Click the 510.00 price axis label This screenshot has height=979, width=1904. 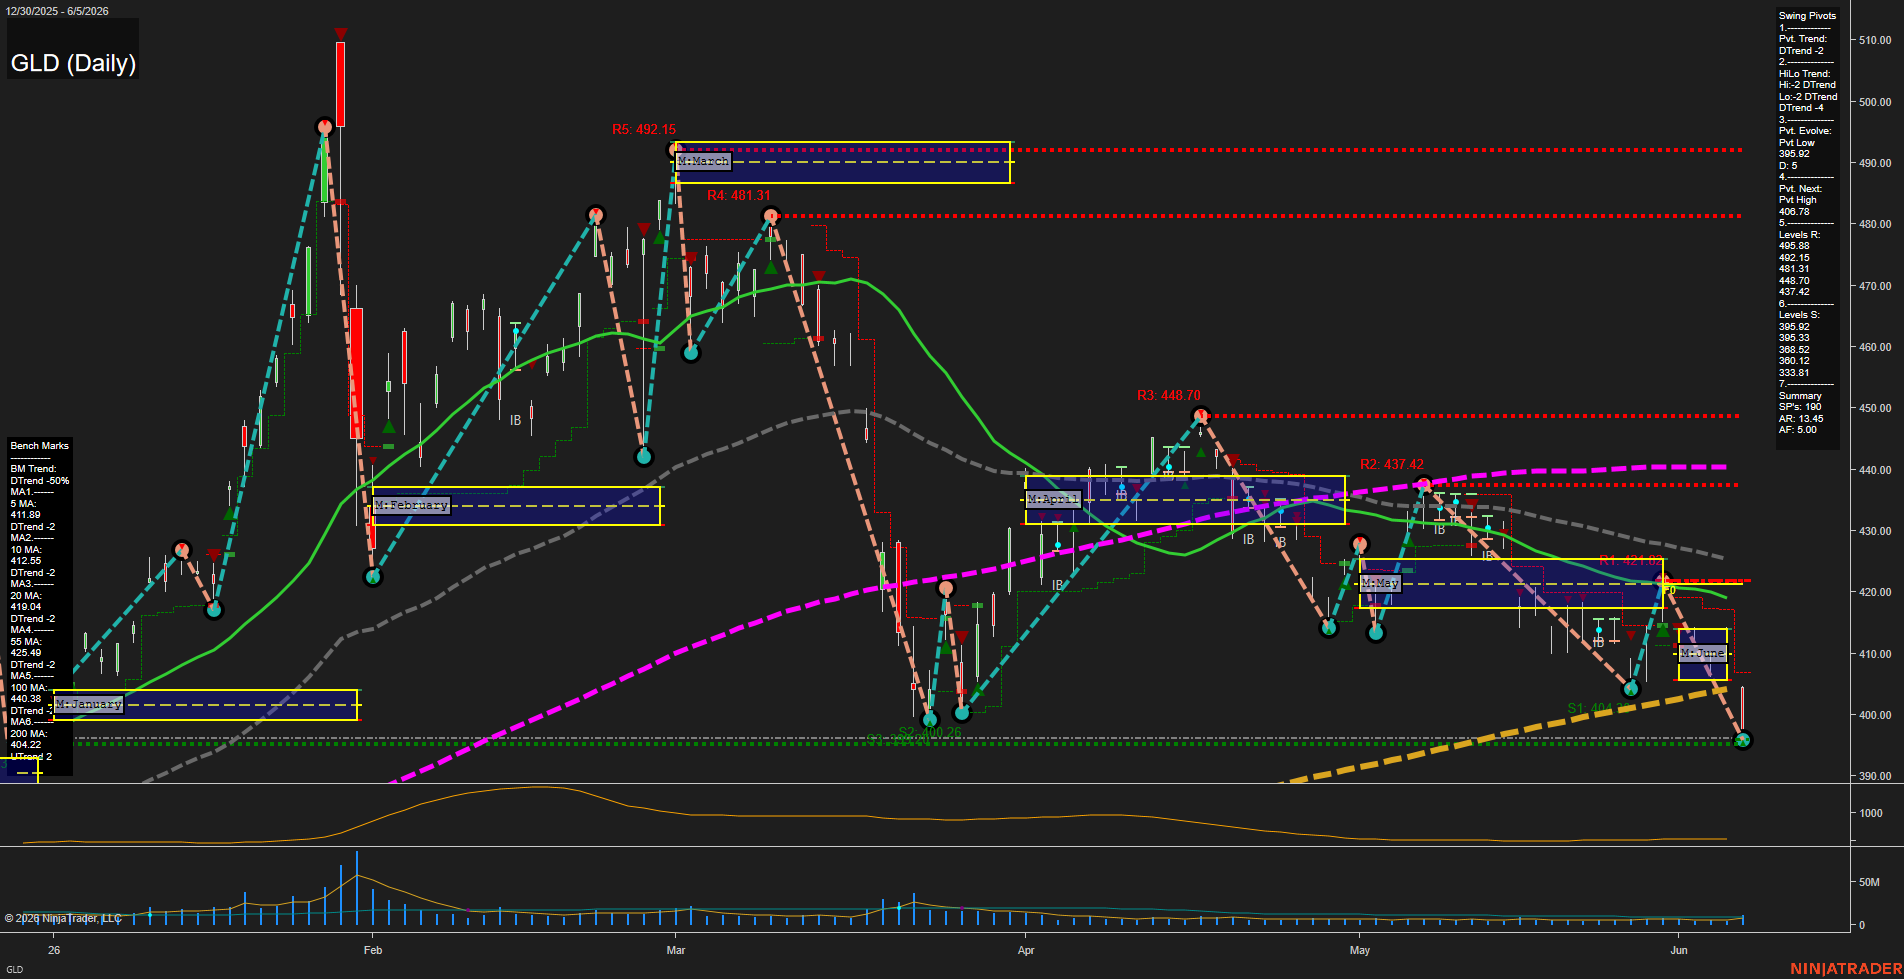(x=1875, y=40)
